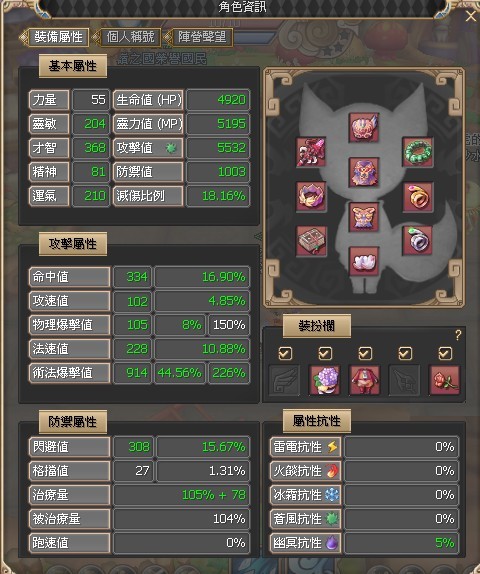This screenshot has width=480, height=574.
Task: Toggle checkbox above the rose costume
Action: (x=444, y=353)
